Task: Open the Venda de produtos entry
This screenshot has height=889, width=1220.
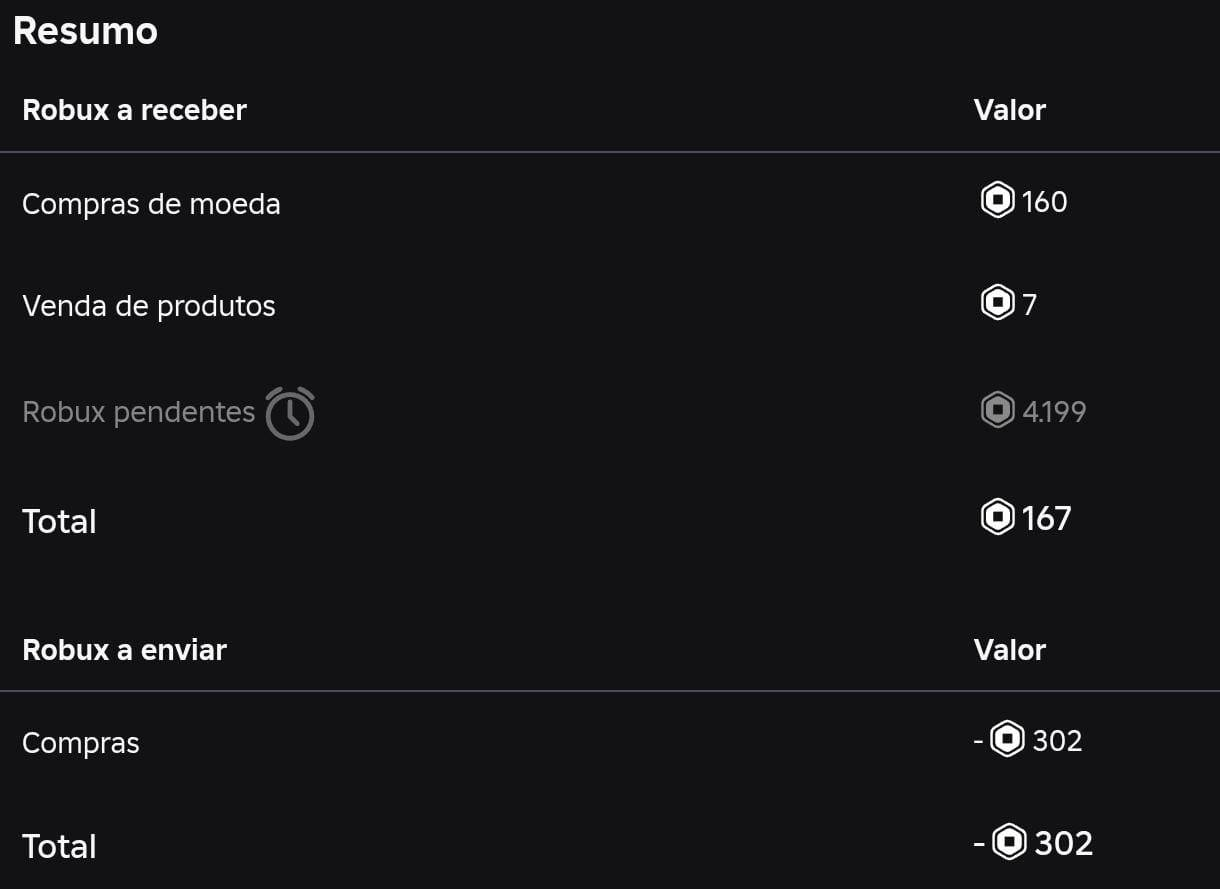Action: (x=148, y=306)
